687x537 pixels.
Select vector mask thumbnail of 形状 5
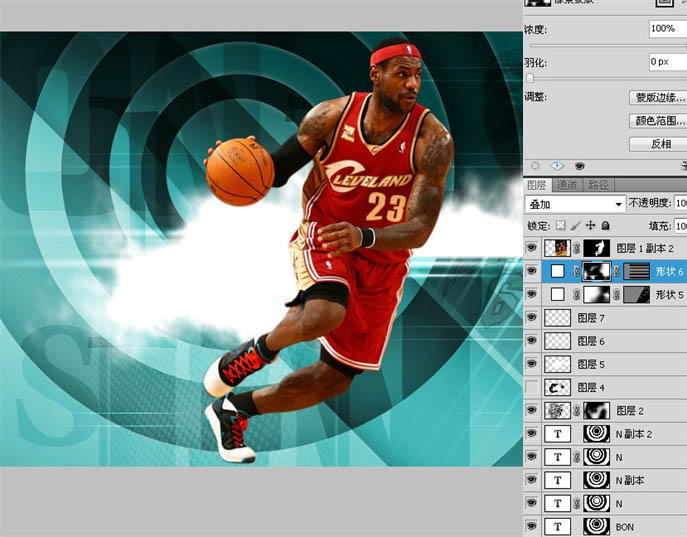point(636,295)
